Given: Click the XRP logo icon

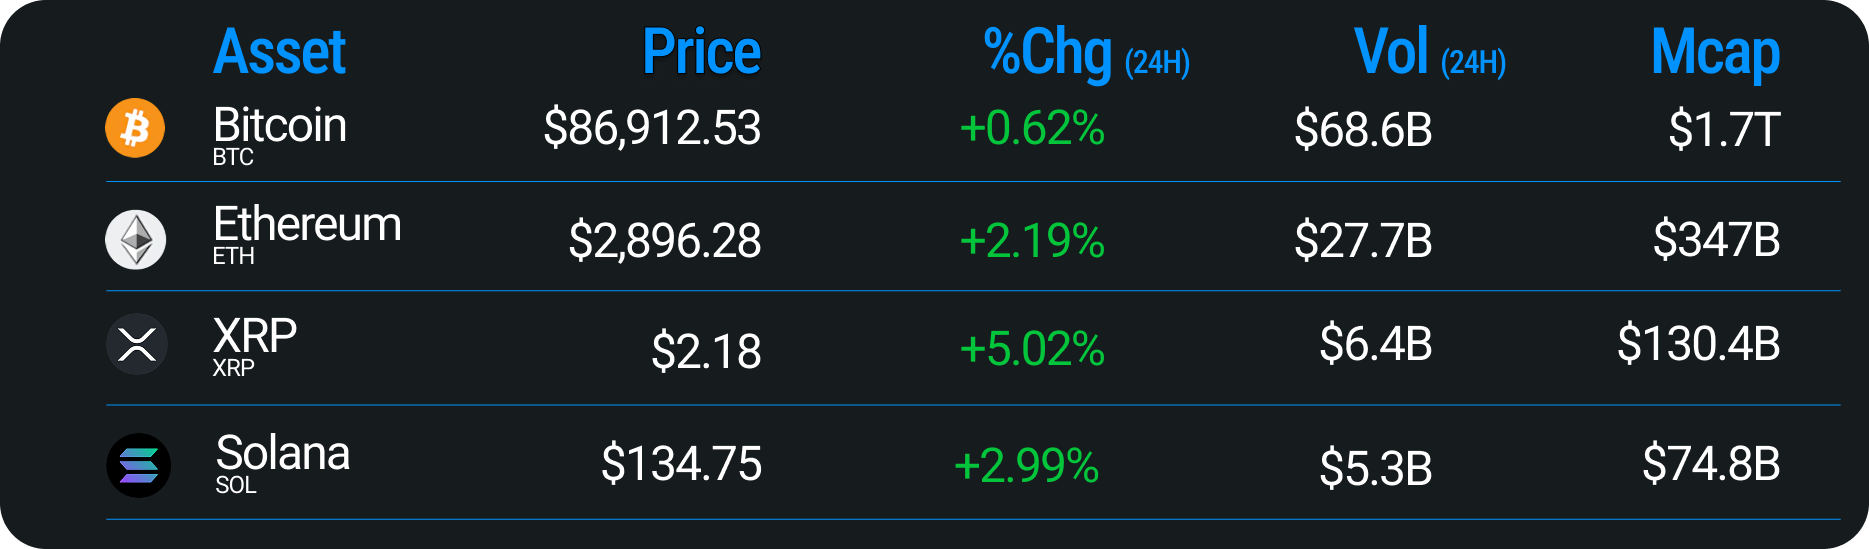Looking at the screenshot, I should pos(136,344).
